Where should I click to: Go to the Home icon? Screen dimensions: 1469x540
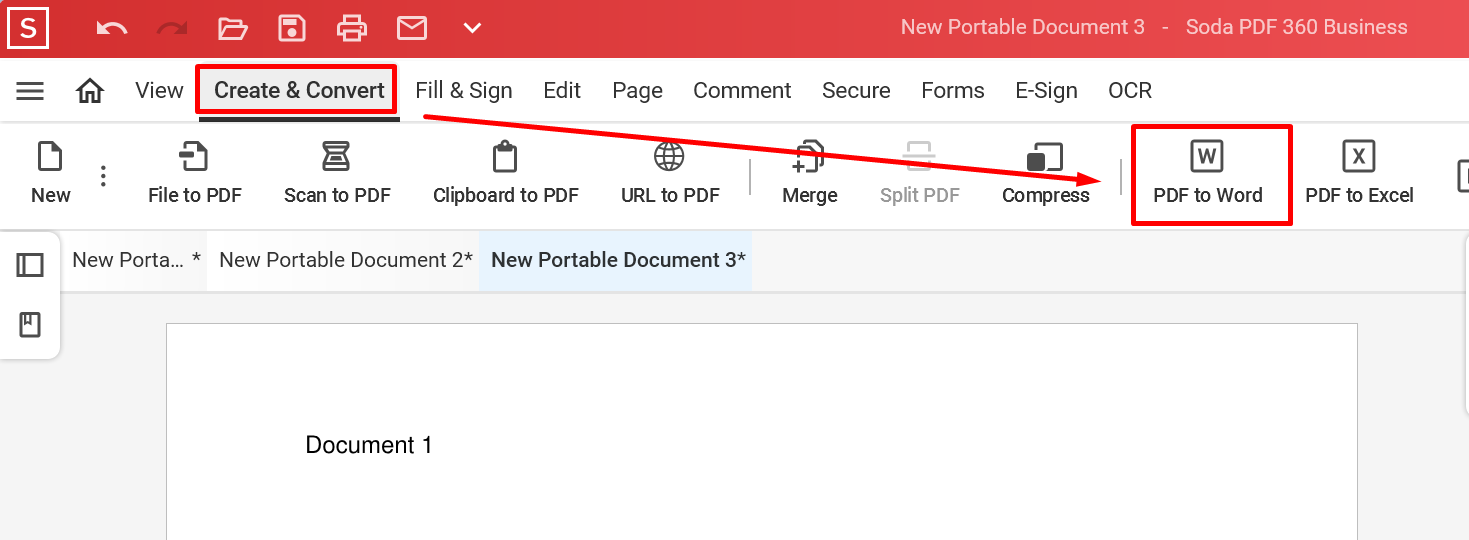[90, 91]
